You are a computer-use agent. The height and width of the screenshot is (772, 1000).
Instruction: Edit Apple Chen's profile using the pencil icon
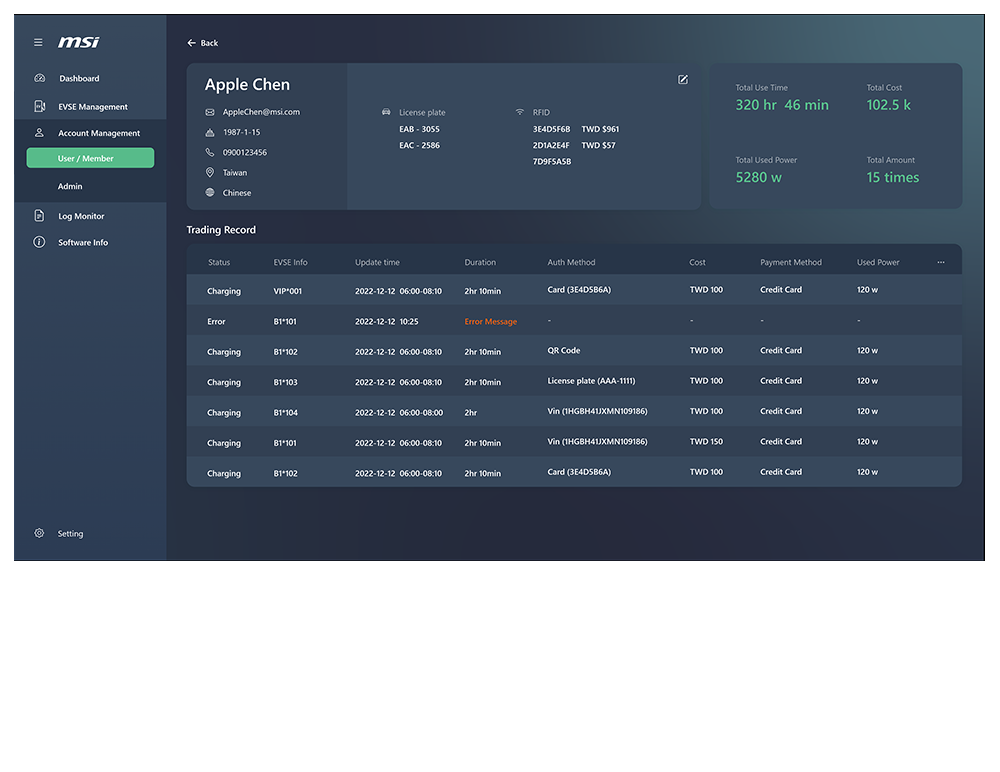[683, 79]
